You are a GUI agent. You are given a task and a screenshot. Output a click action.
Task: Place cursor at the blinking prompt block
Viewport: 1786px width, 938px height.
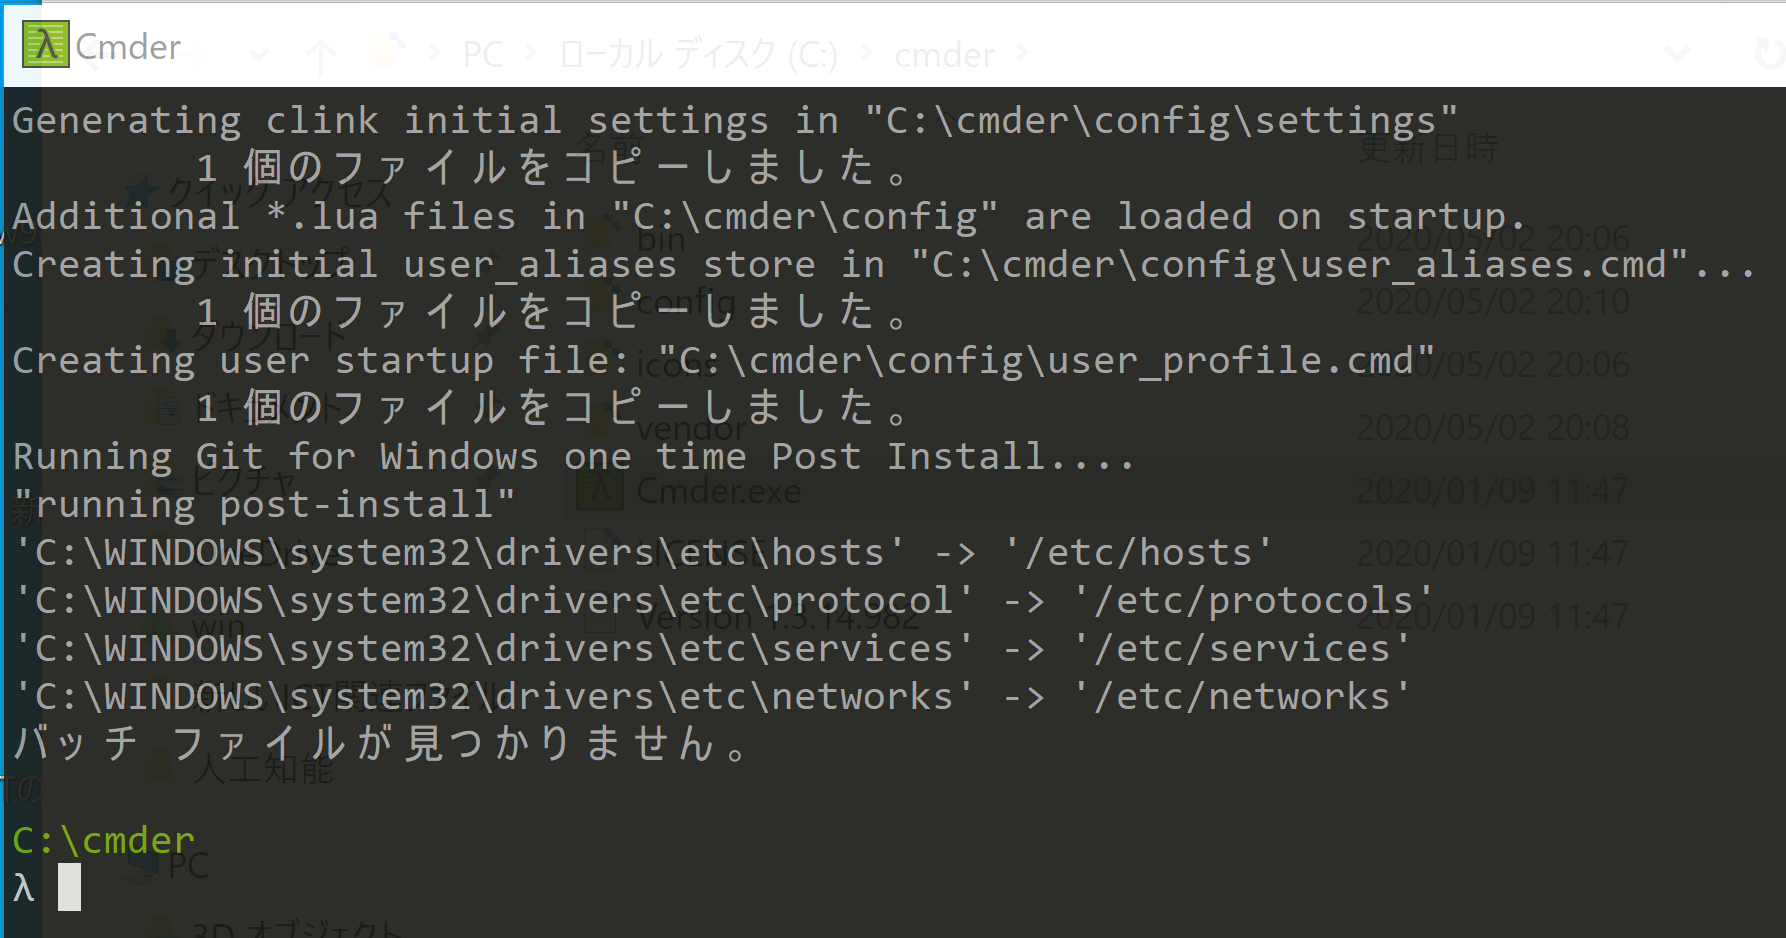tap(69, 887)
